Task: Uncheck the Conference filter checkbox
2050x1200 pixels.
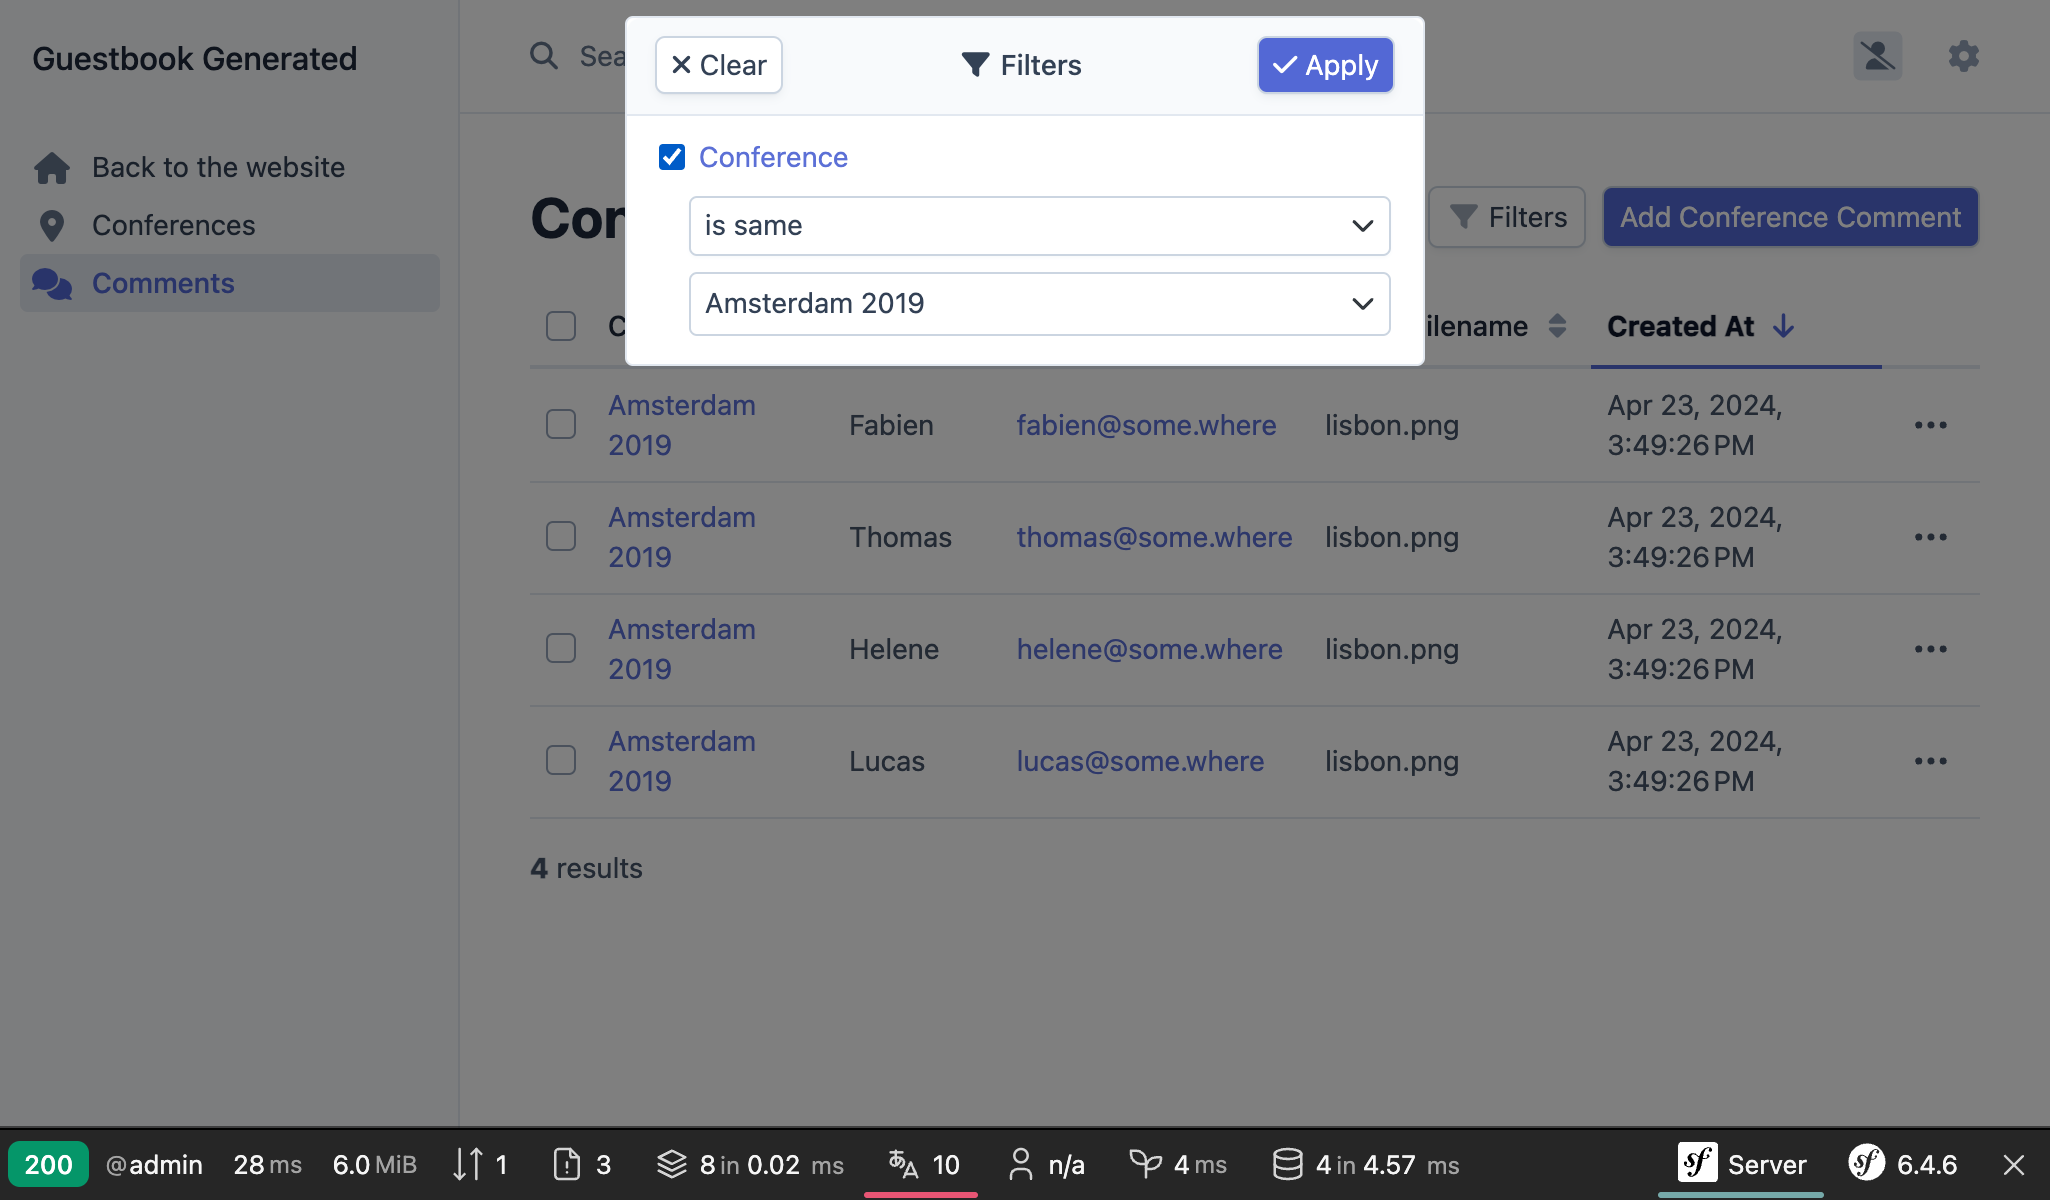Action: pyautogui.click(x=672, y=157)
